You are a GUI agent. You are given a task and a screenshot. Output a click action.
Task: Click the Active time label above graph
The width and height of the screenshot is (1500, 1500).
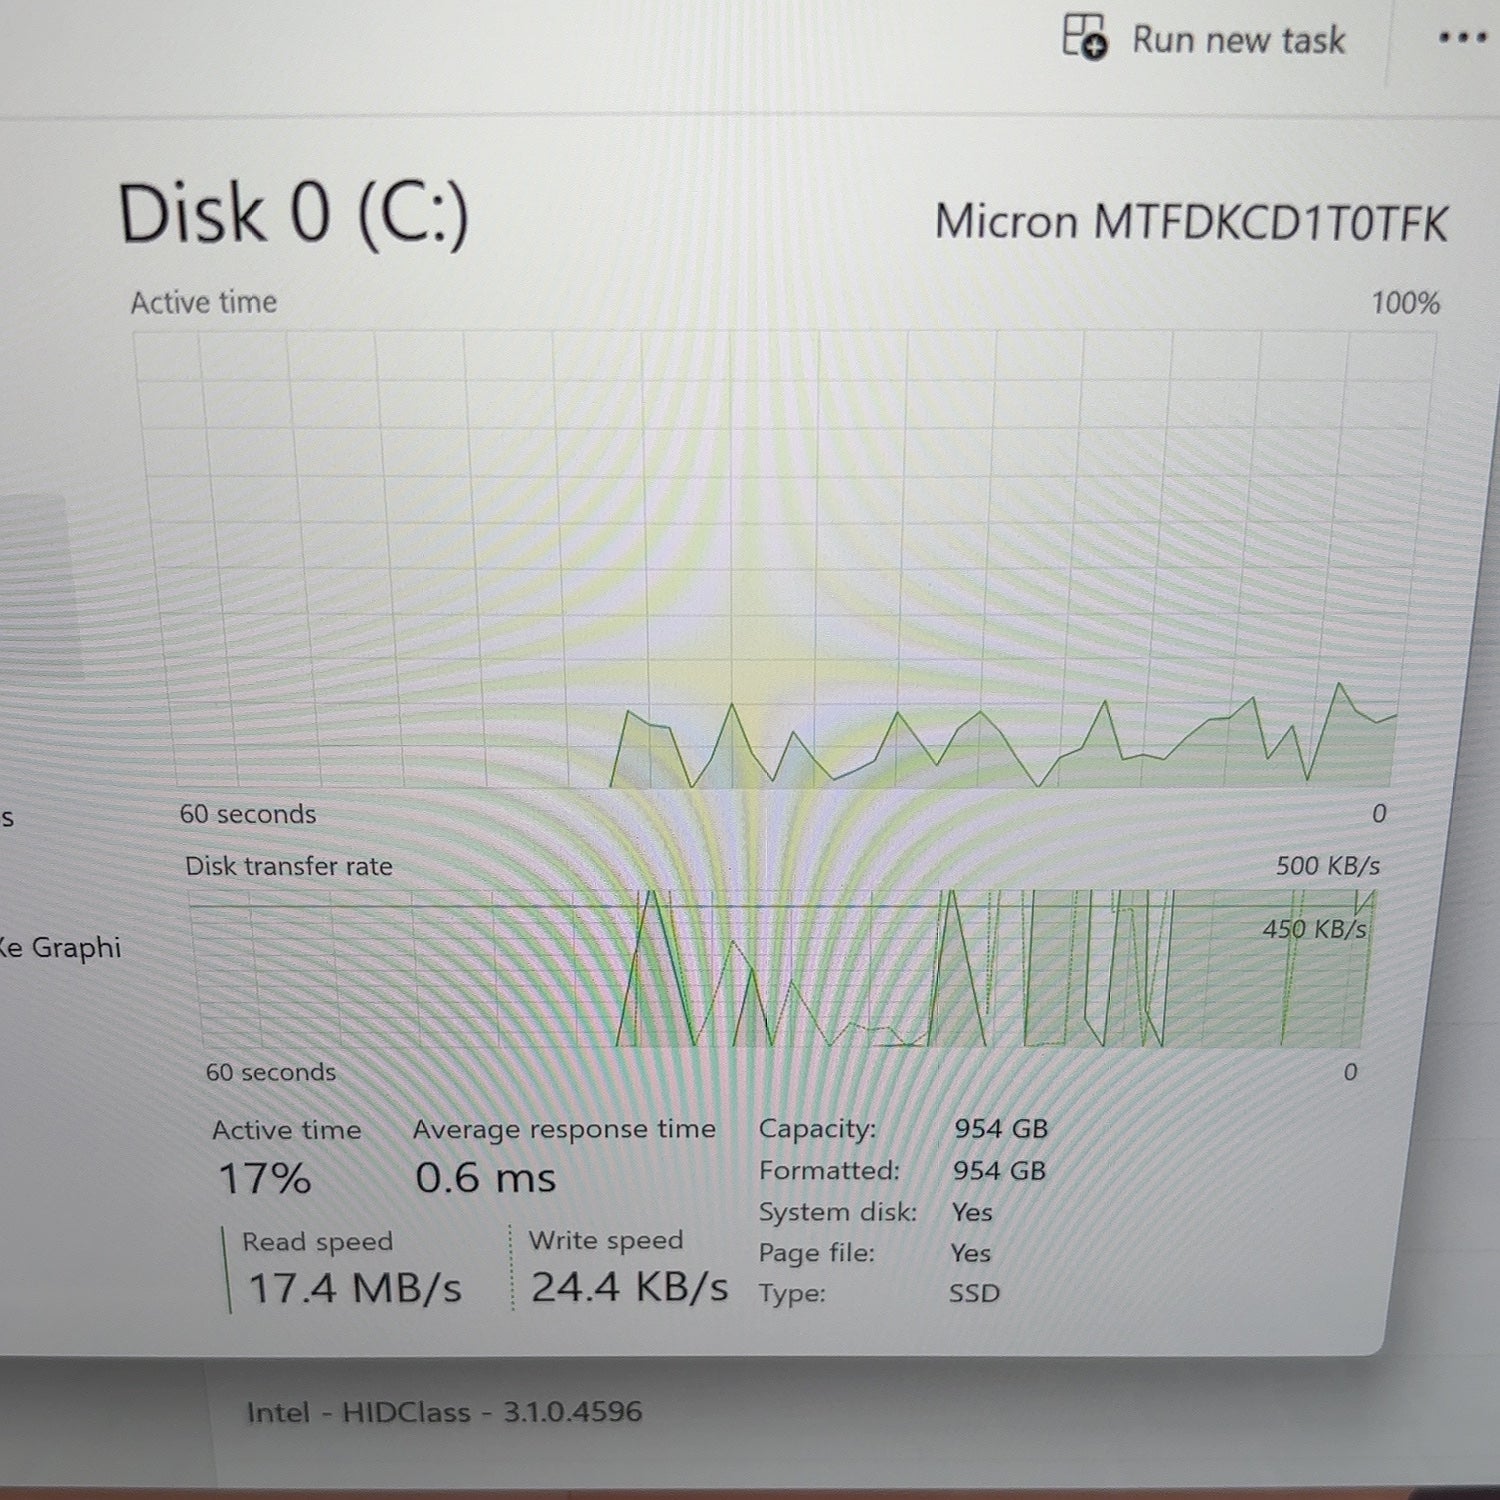tap(204, 302)
